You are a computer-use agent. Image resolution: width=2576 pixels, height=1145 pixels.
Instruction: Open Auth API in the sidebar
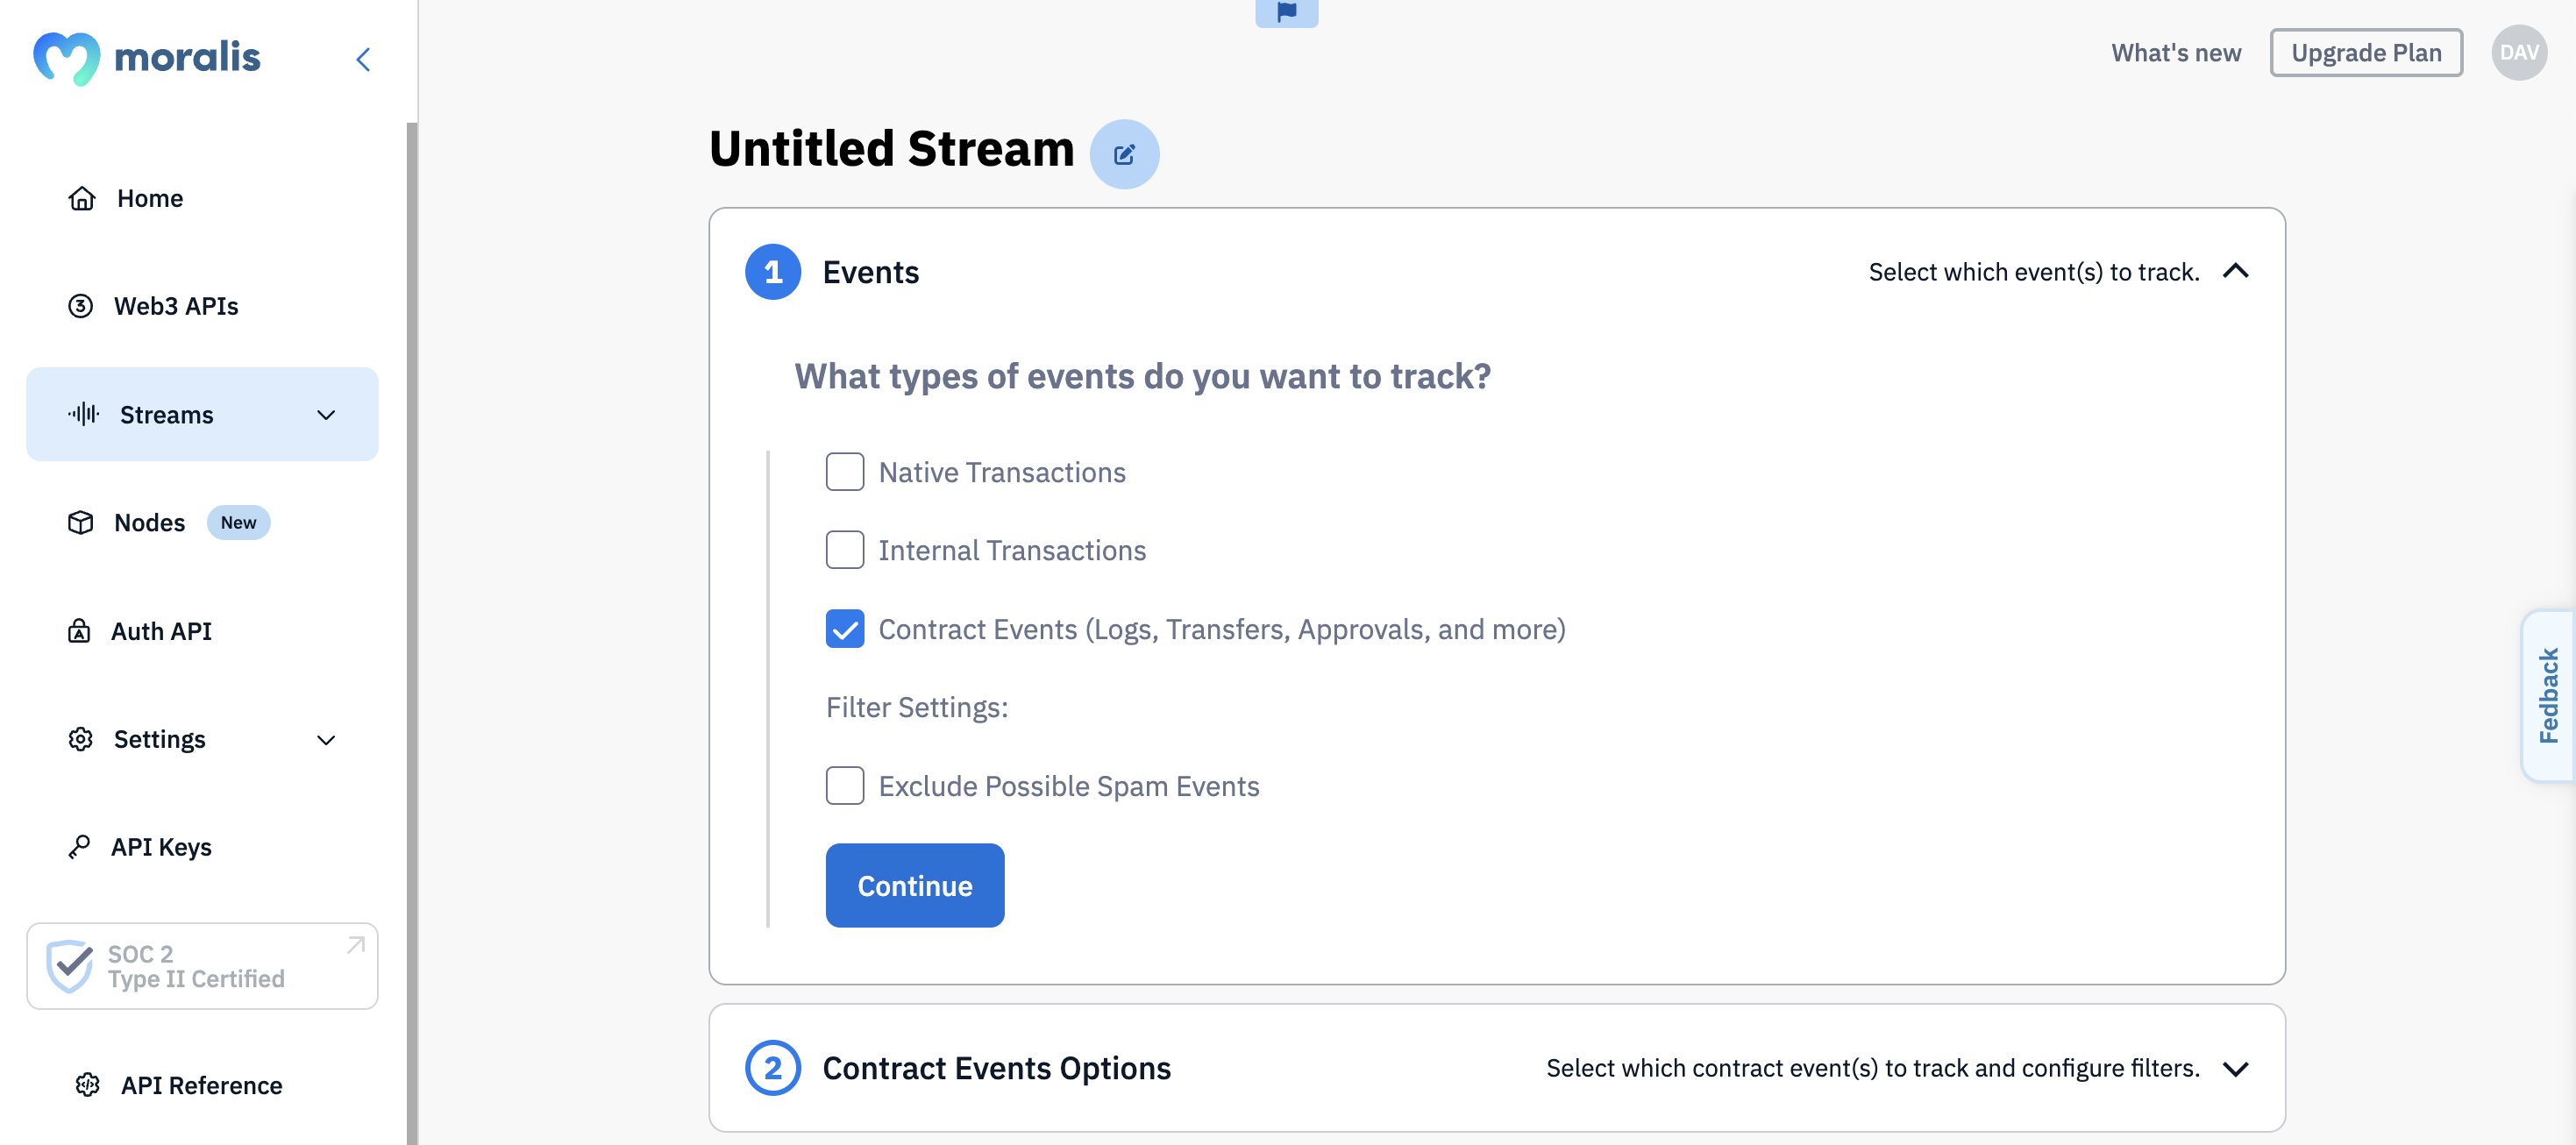tap(202, 631)
